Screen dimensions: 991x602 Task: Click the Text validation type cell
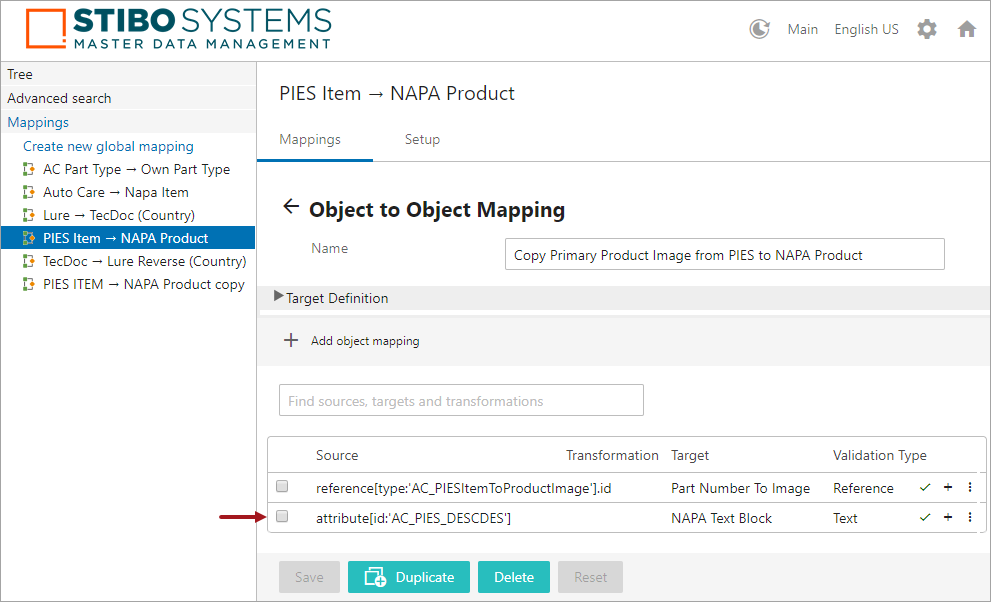(845, 519)
